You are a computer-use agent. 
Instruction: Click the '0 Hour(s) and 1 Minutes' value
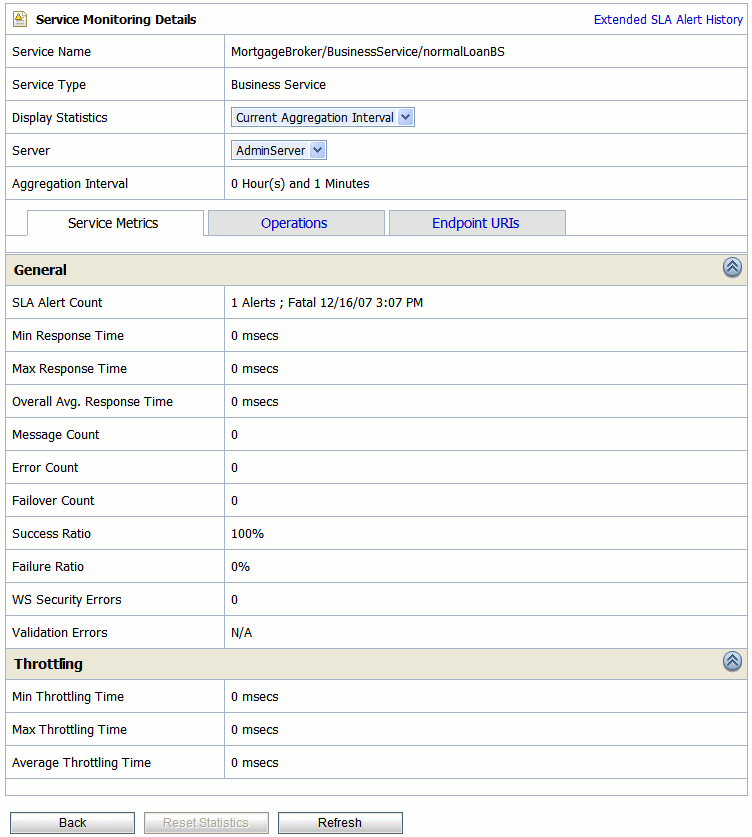click(x=300, y=184)
